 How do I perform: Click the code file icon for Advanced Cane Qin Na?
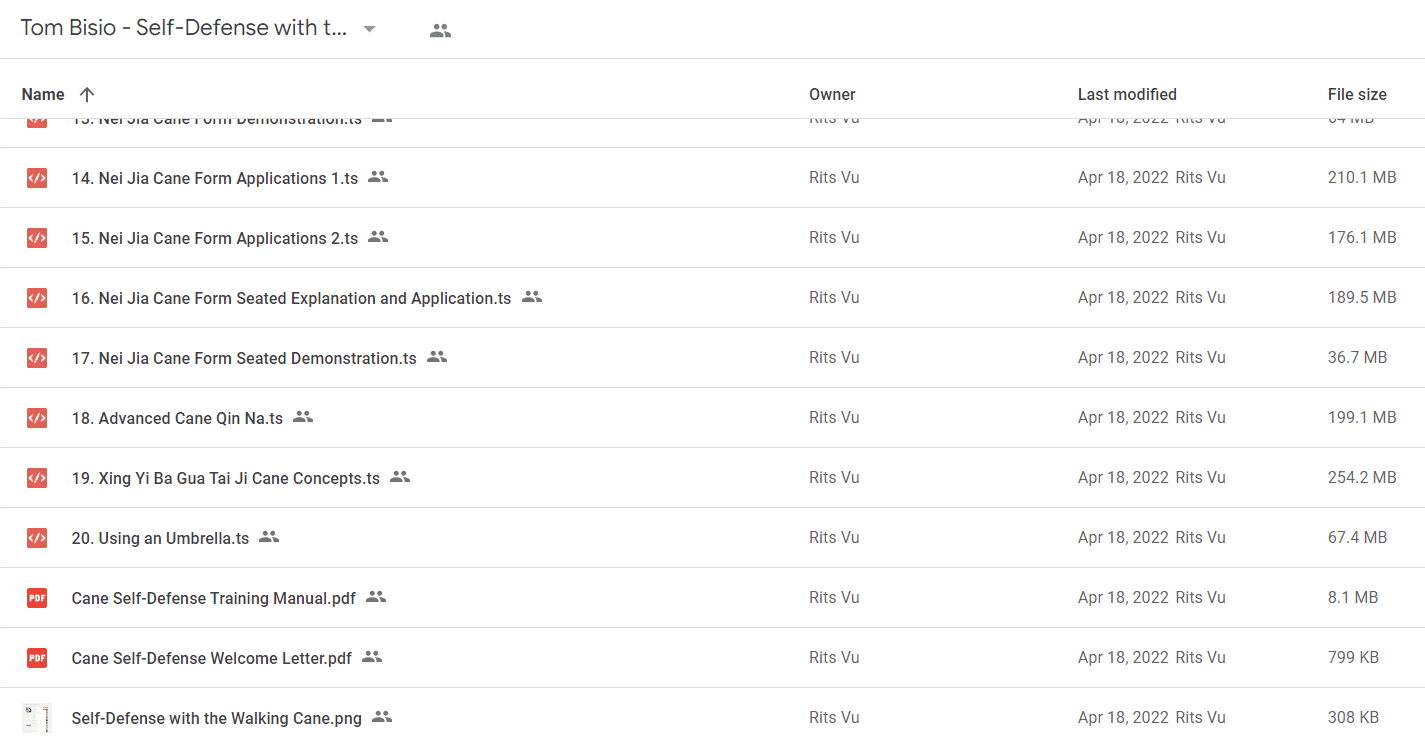click(37, 418)
